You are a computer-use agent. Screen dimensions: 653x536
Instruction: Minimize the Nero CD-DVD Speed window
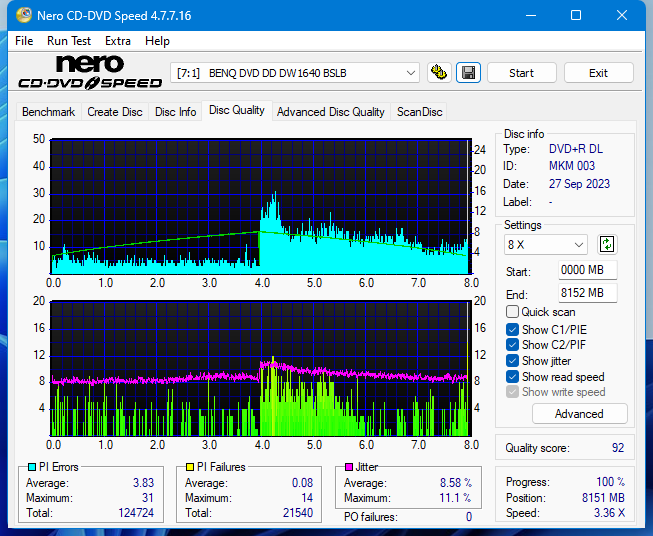pos(531,15)
